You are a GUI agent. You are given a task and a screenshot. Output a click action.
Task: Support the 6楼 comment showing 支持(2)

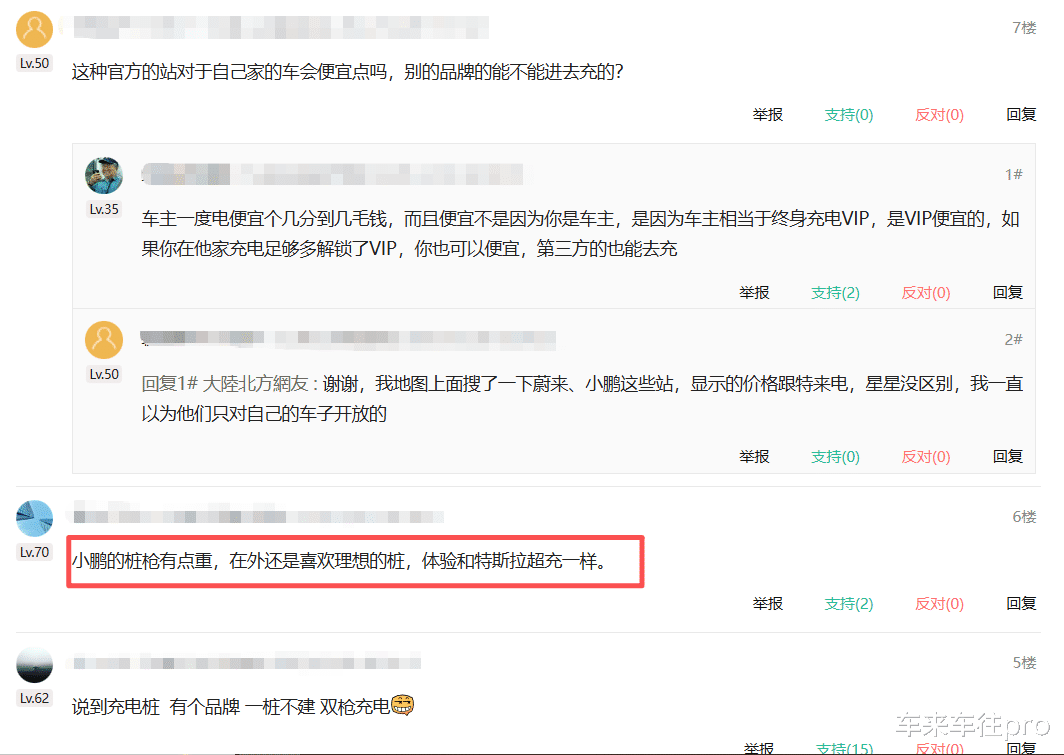tap(848, 604)
